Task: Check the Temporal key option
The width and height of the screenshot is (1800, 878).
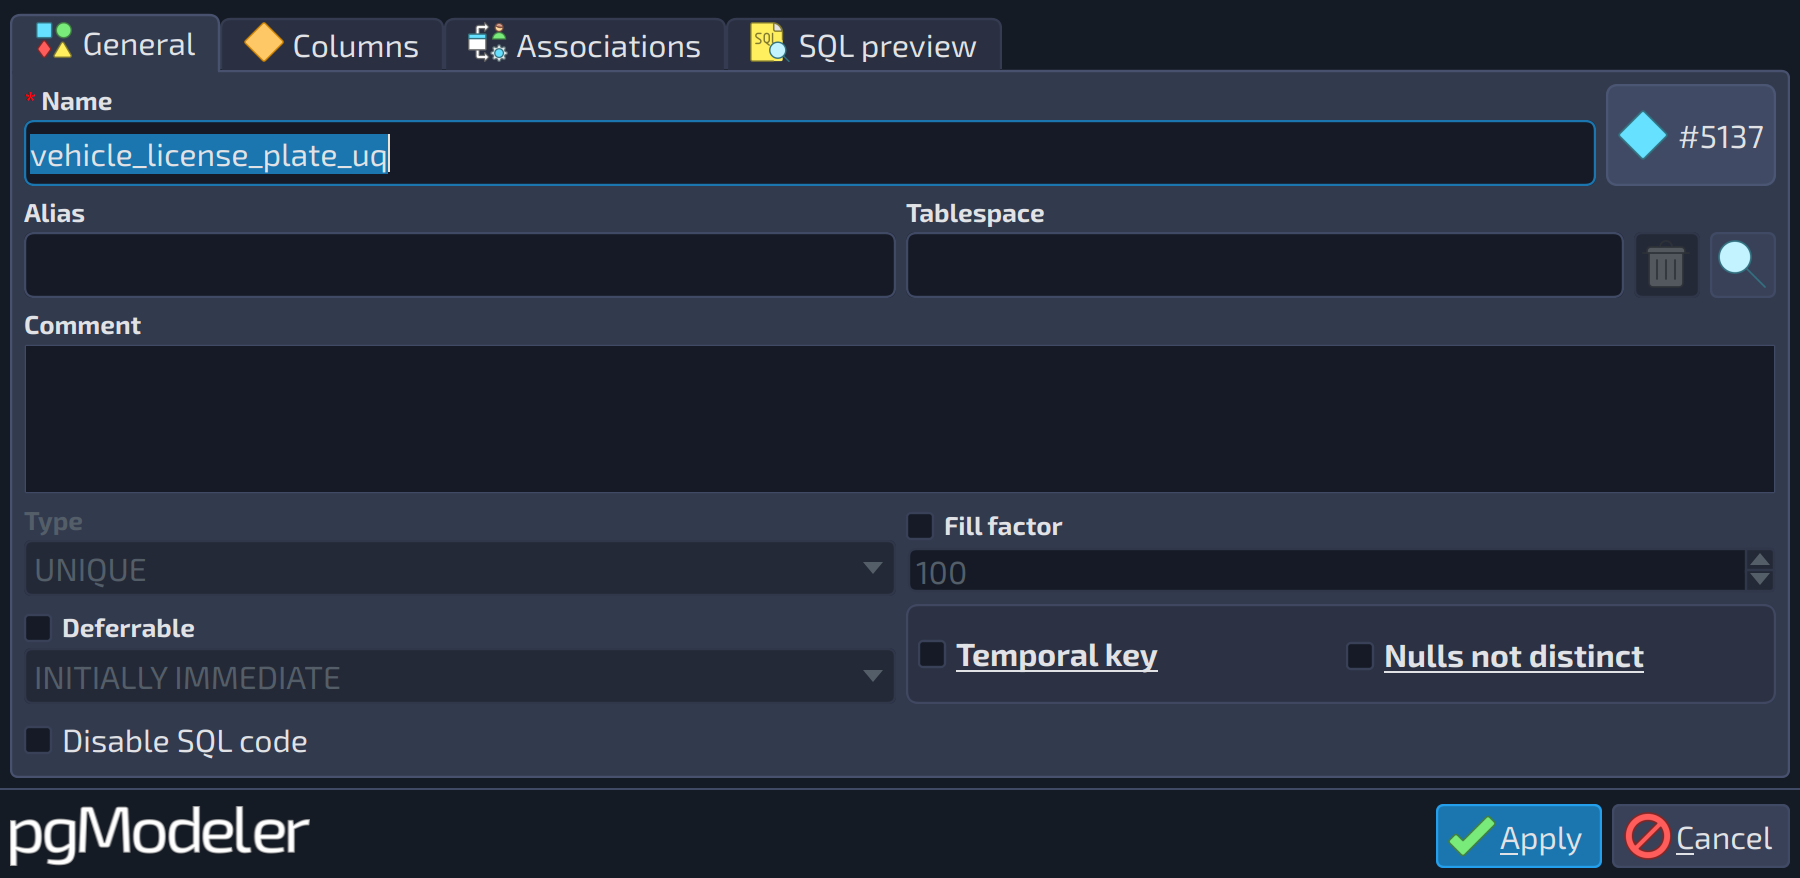Action: (932, 654)
